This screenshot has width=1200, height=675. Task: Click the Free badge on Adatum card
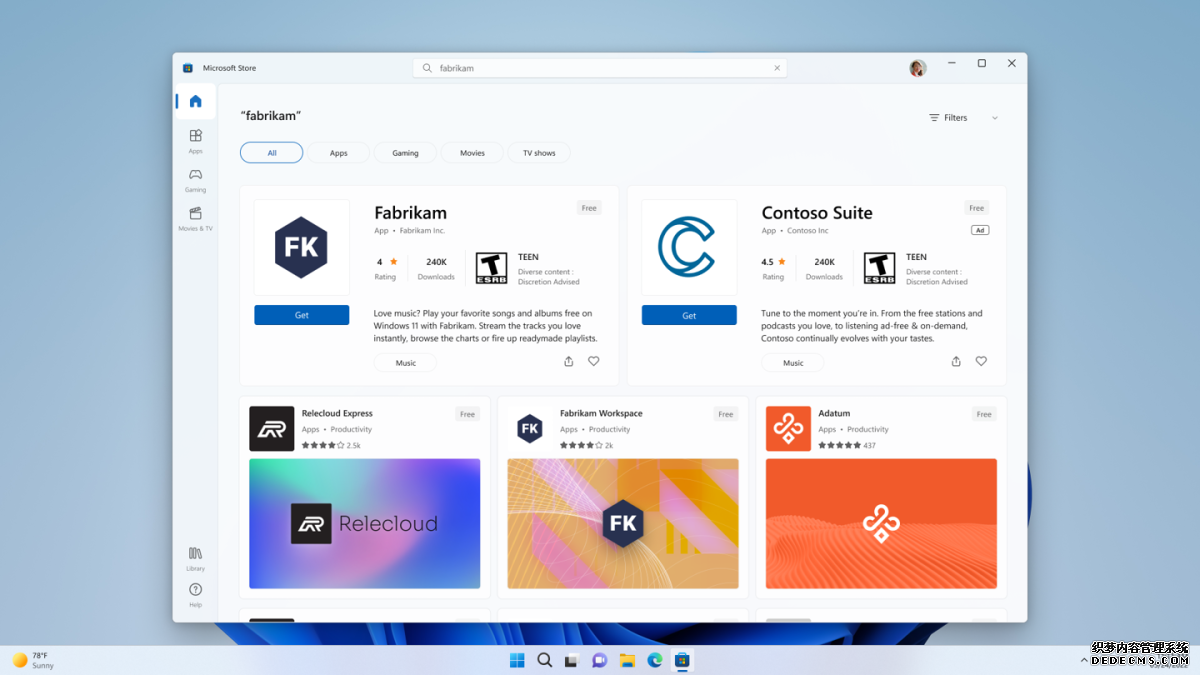tap(984, 414)
